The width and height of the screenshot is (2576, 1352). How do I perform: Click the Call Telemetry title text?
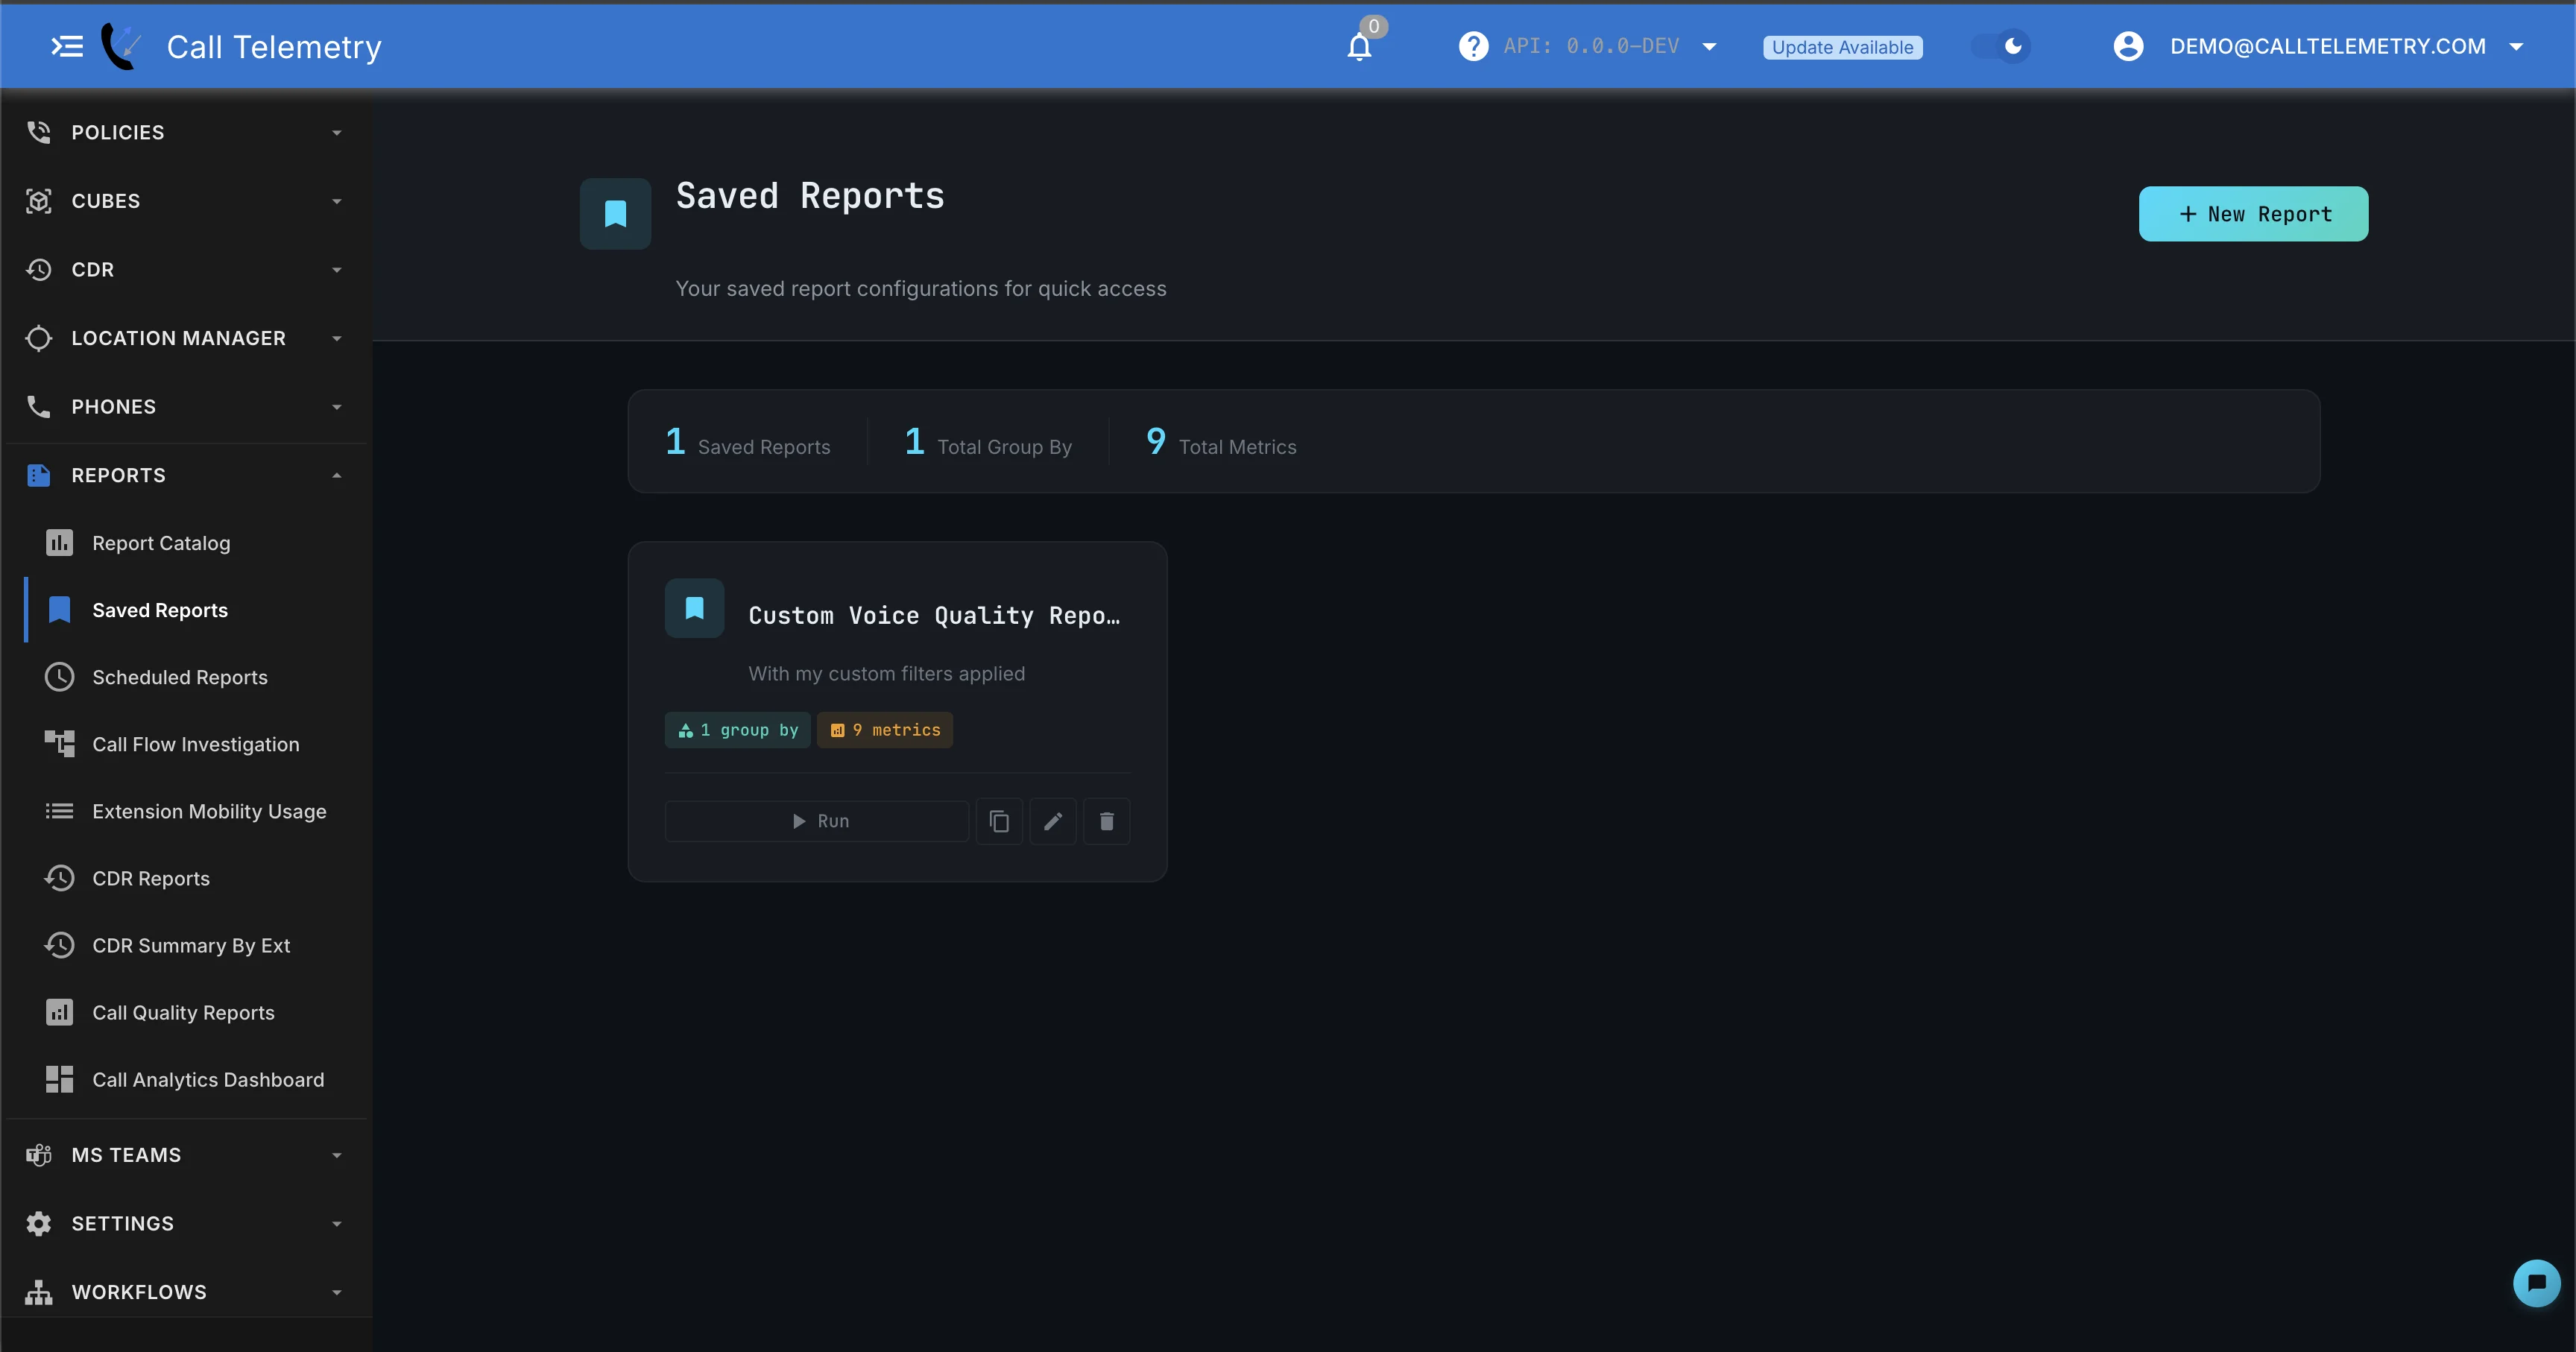pyautogui.click(x=274, y=47)
